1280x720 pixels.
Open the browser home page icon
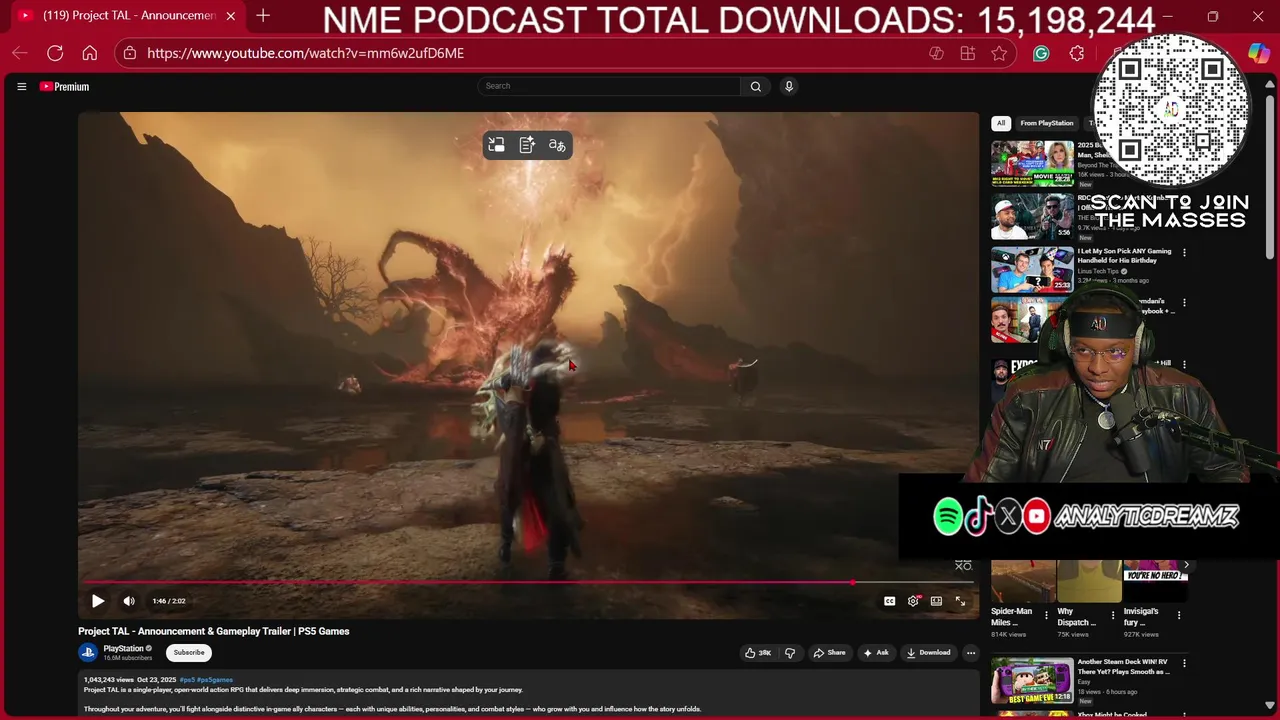[90, 53]
